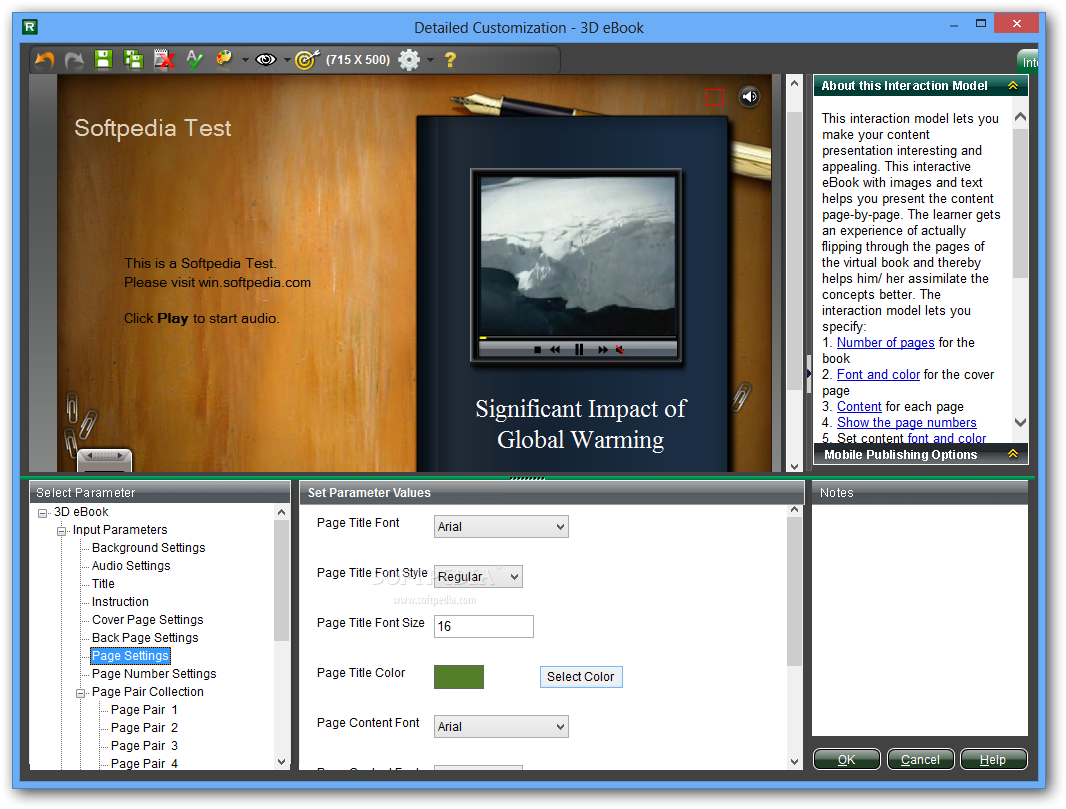Click the (715 X 500) size label
Screen dimensions: 1066x809
[358, 60]
